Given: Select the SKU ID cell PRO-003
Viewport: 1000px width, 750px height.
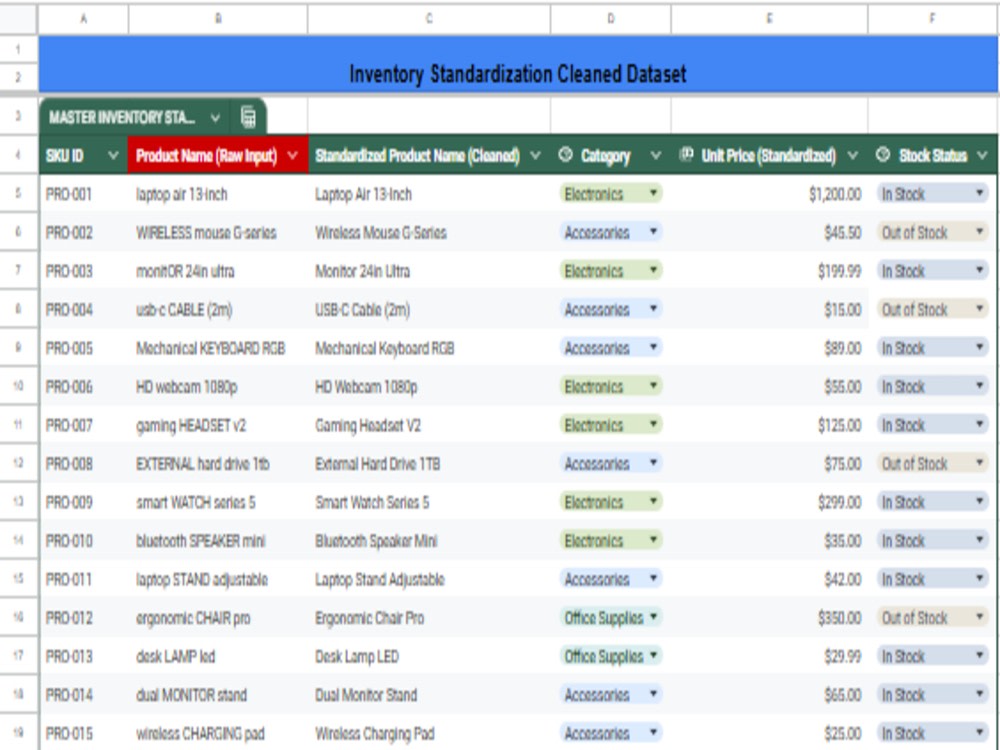Looking at the screenshot, I should click(84, 271).
